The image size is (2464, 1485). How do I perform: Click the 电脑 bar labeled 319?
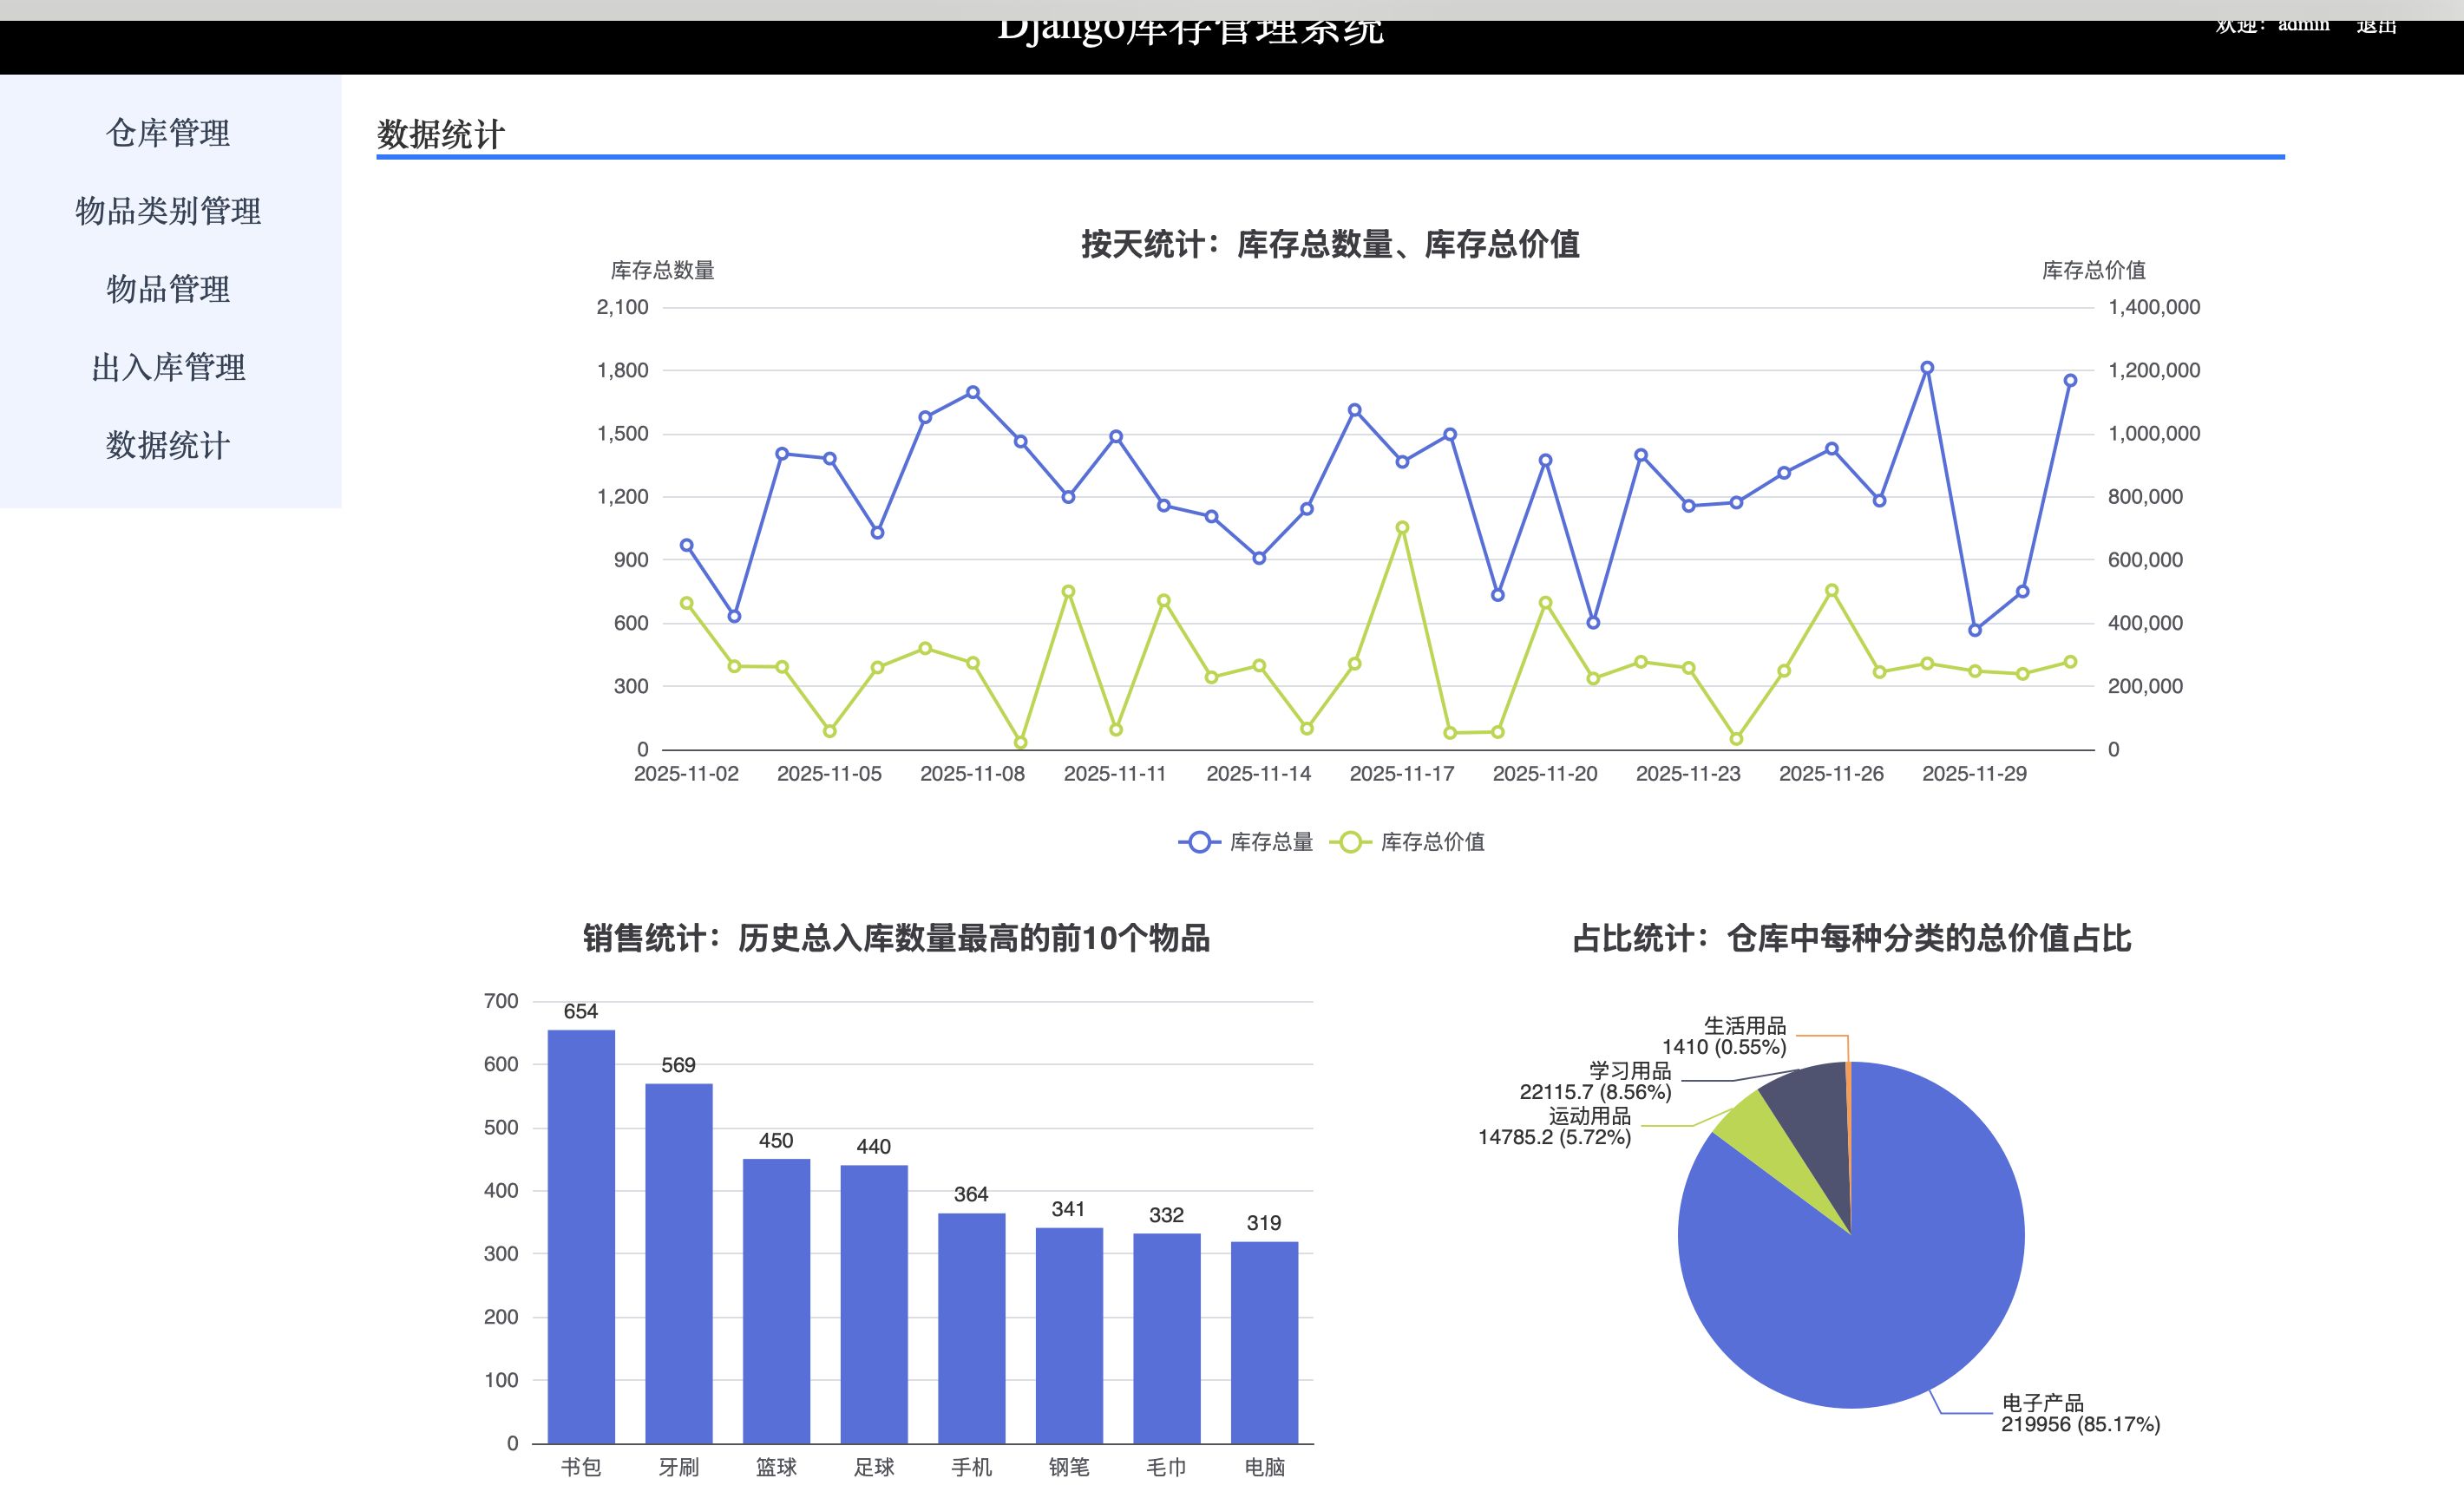point(1264,1342)
